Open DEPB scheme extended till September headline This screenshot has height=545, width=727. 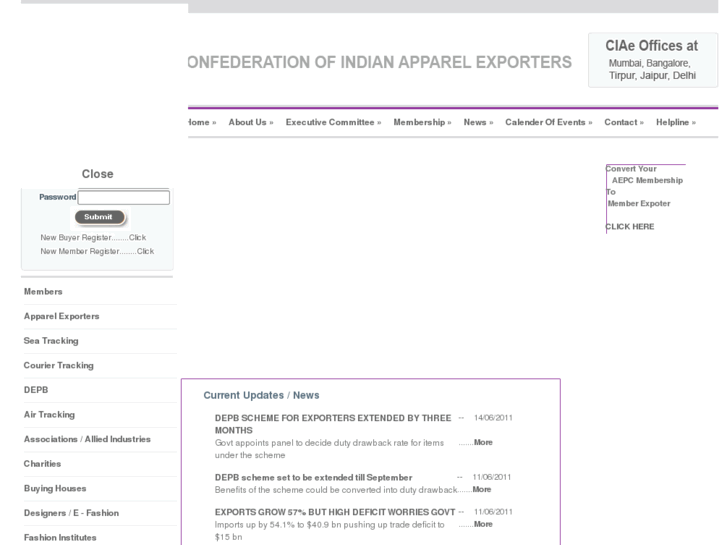click(313, 477)
